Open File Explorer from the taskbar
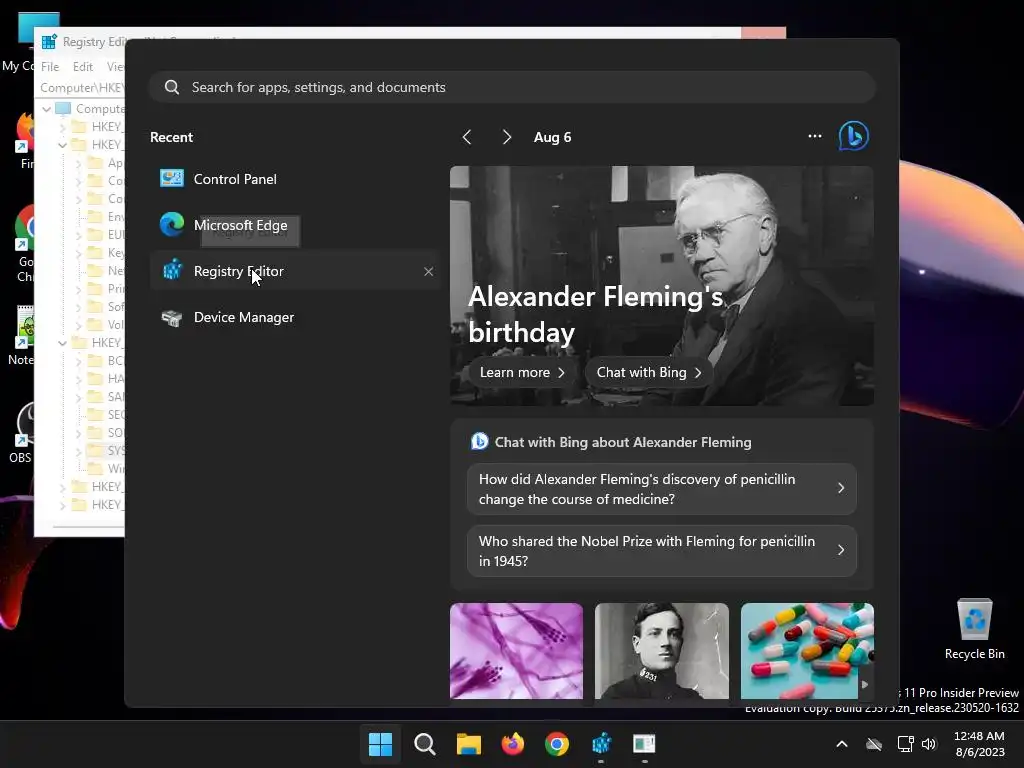Screen dimensions: 1024x768 468,744
